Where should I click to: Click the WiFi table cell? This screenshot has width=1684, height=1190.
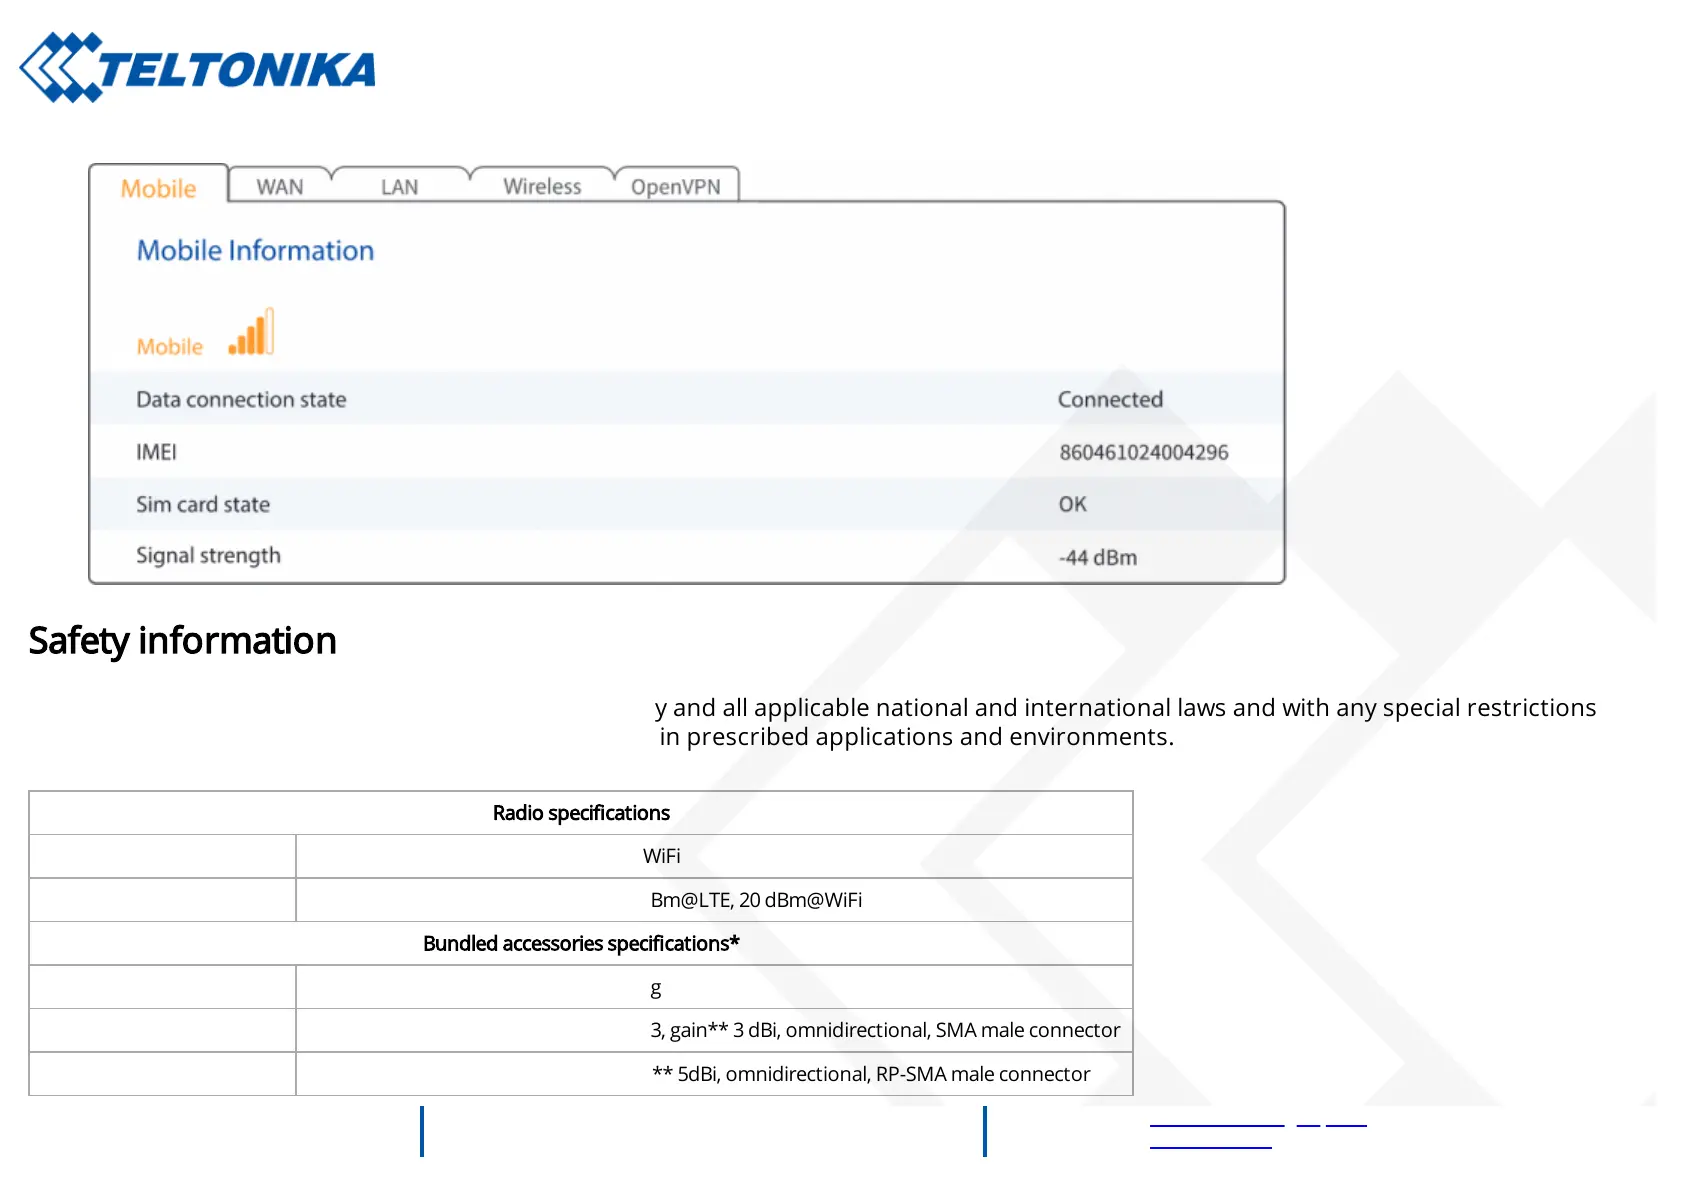(x=714, y=856)
